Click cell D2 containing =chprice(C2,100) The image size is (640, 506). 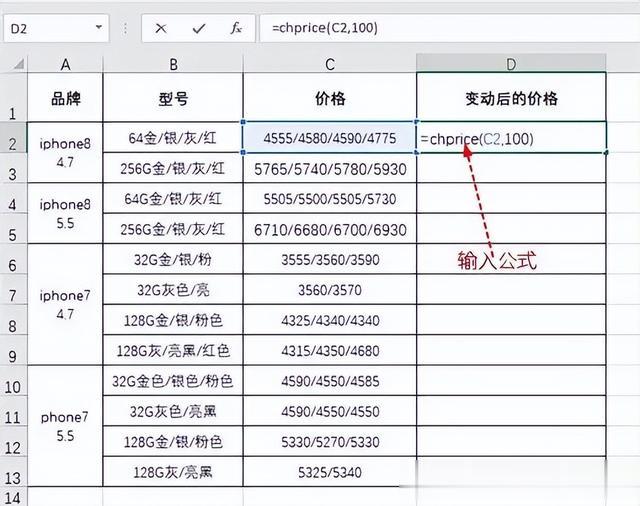pos(511,138)
